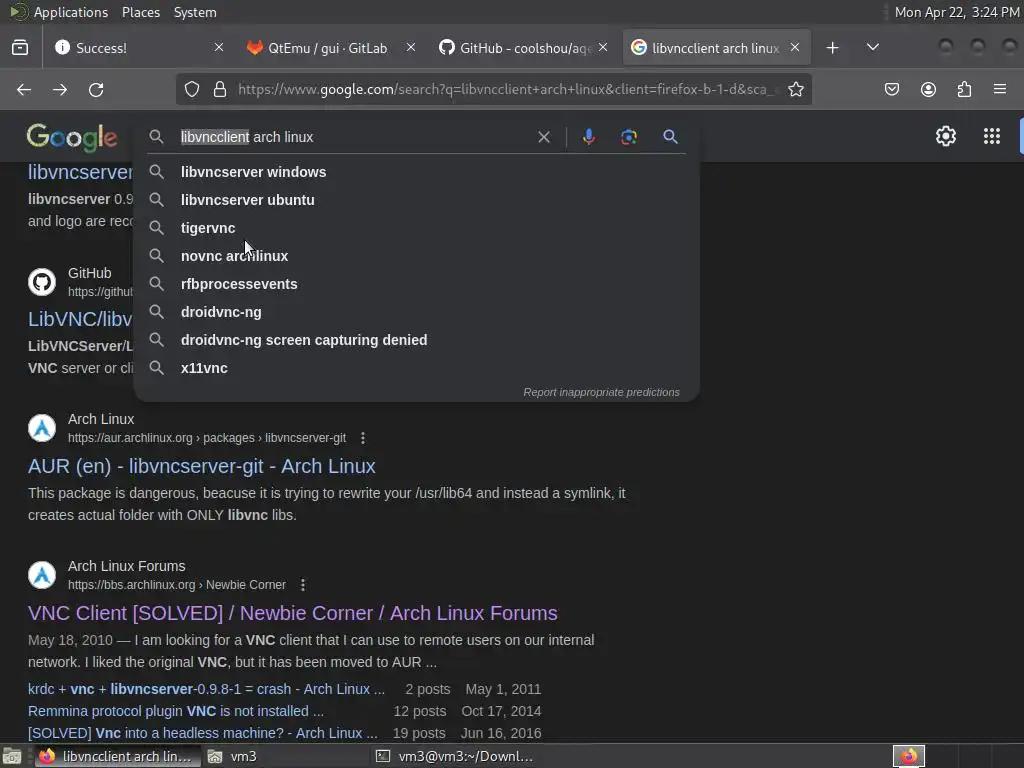Open Remmina protocol plugin VNC link
The width and height of the screenshot is (1024, 768).
(176, 711)
